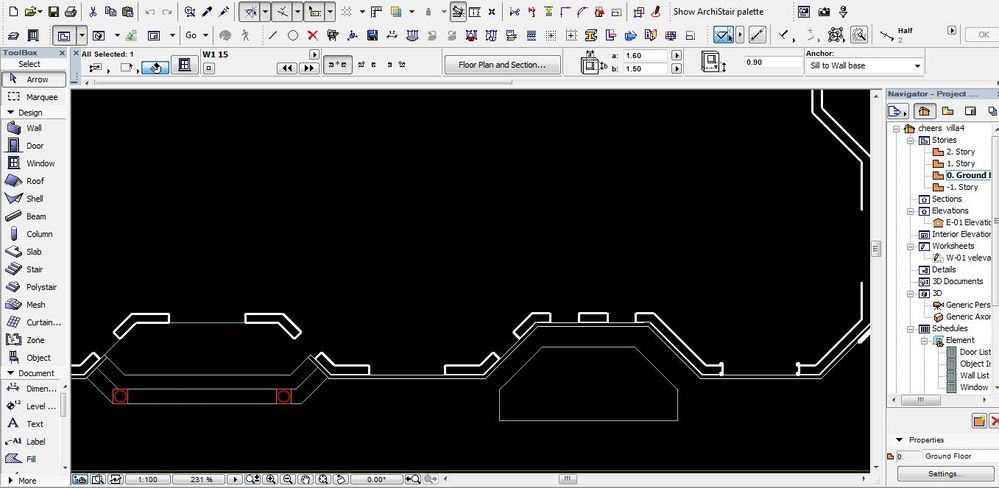Click the Floor Plan and Section button
999x488 pixels.
tap(502, 64)
